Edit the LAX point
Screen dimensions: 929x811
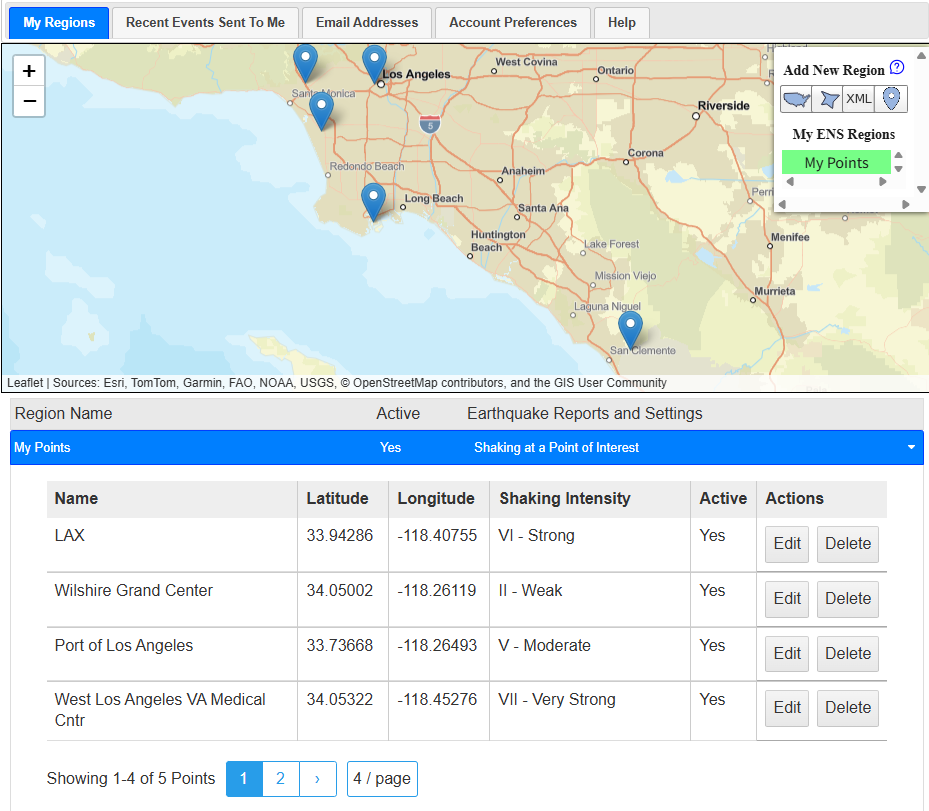tap(787, 544)
